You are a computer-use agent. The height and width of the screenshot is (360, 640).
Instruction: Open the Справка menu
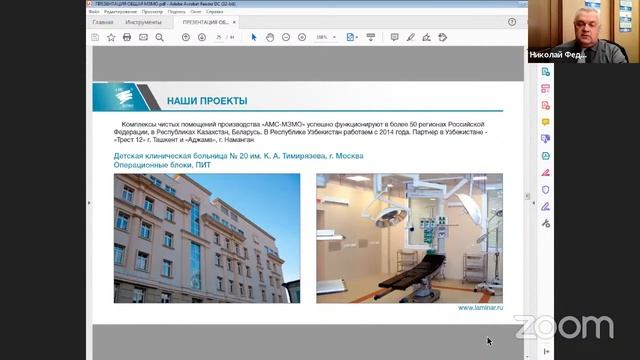(x=214, y=12)
